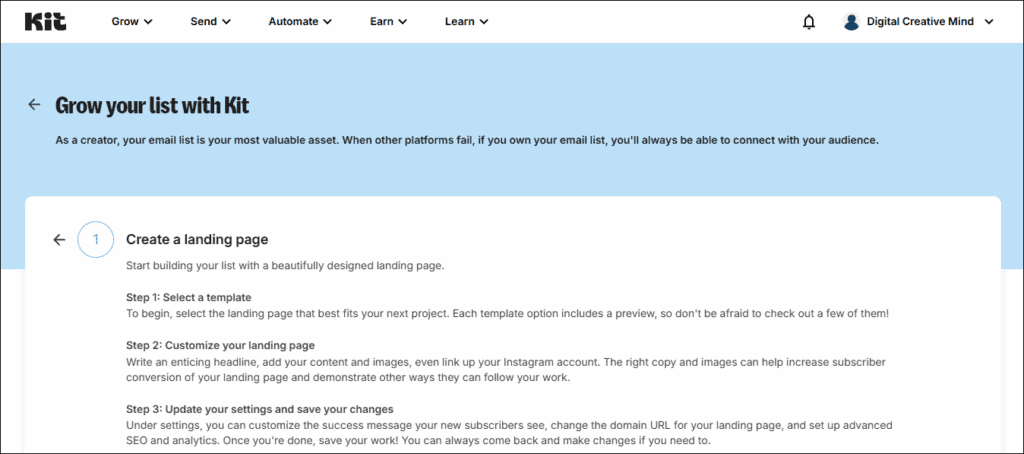Click the Kit logo
This screenshot has width=1024, height=454.
coord(45,22)
